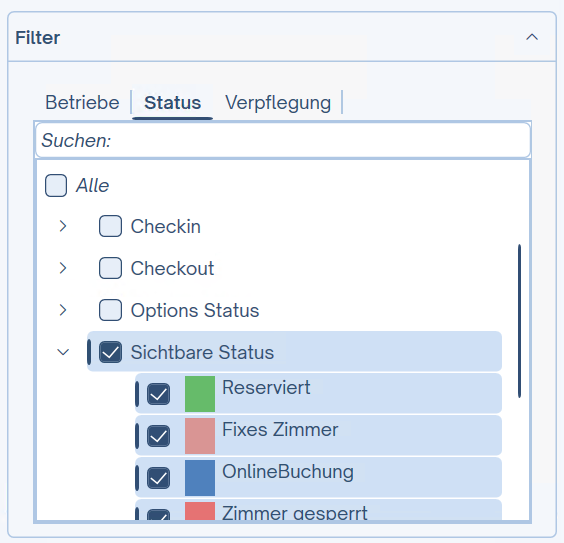The image size is (564, 543).
Task: Uncheck the Reserviert checkbox
Action: 158,394
